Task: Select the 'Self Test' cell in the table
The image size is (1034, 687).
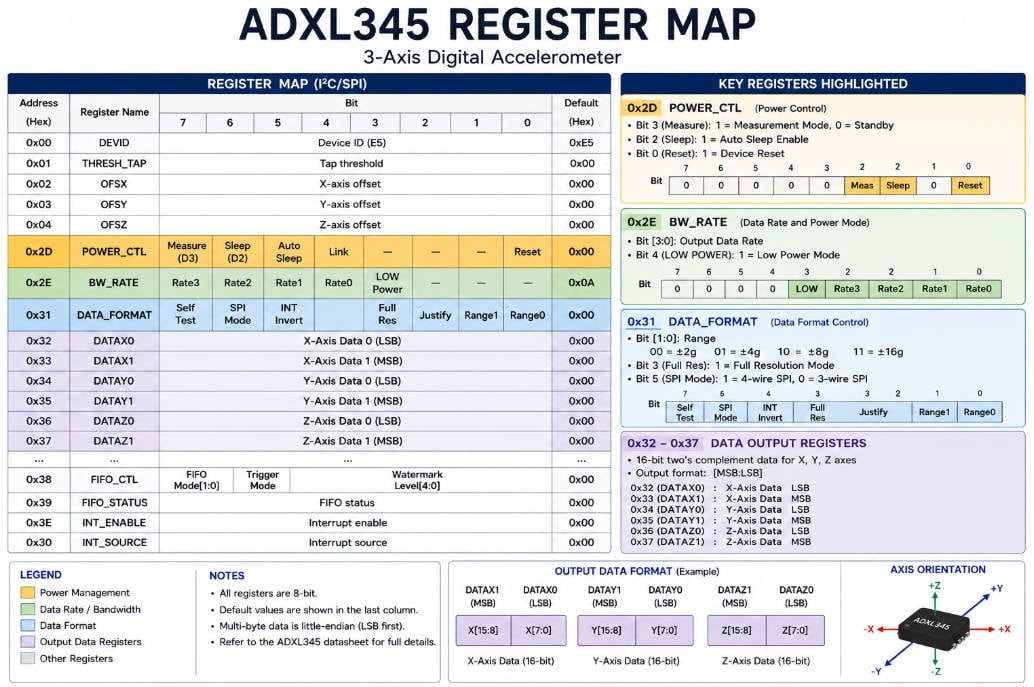Action: point(185,314)
